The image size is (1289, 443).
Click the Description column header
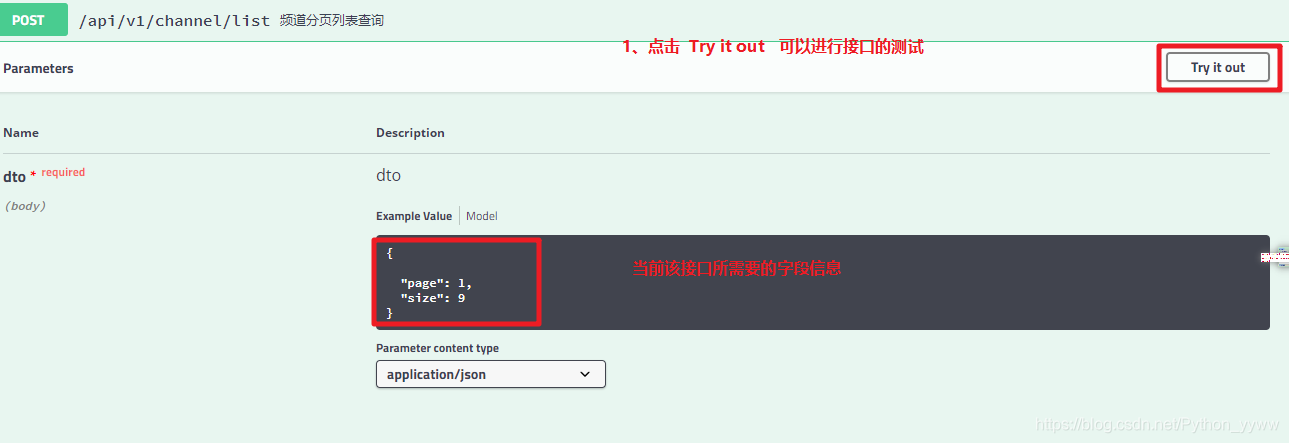click(410, 132)
